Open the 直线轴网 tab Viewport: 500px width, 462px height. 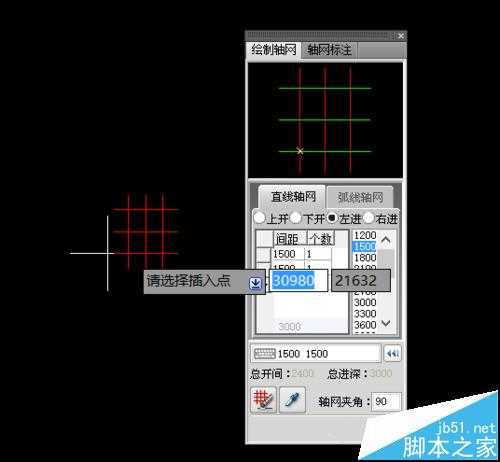[293, 197]
